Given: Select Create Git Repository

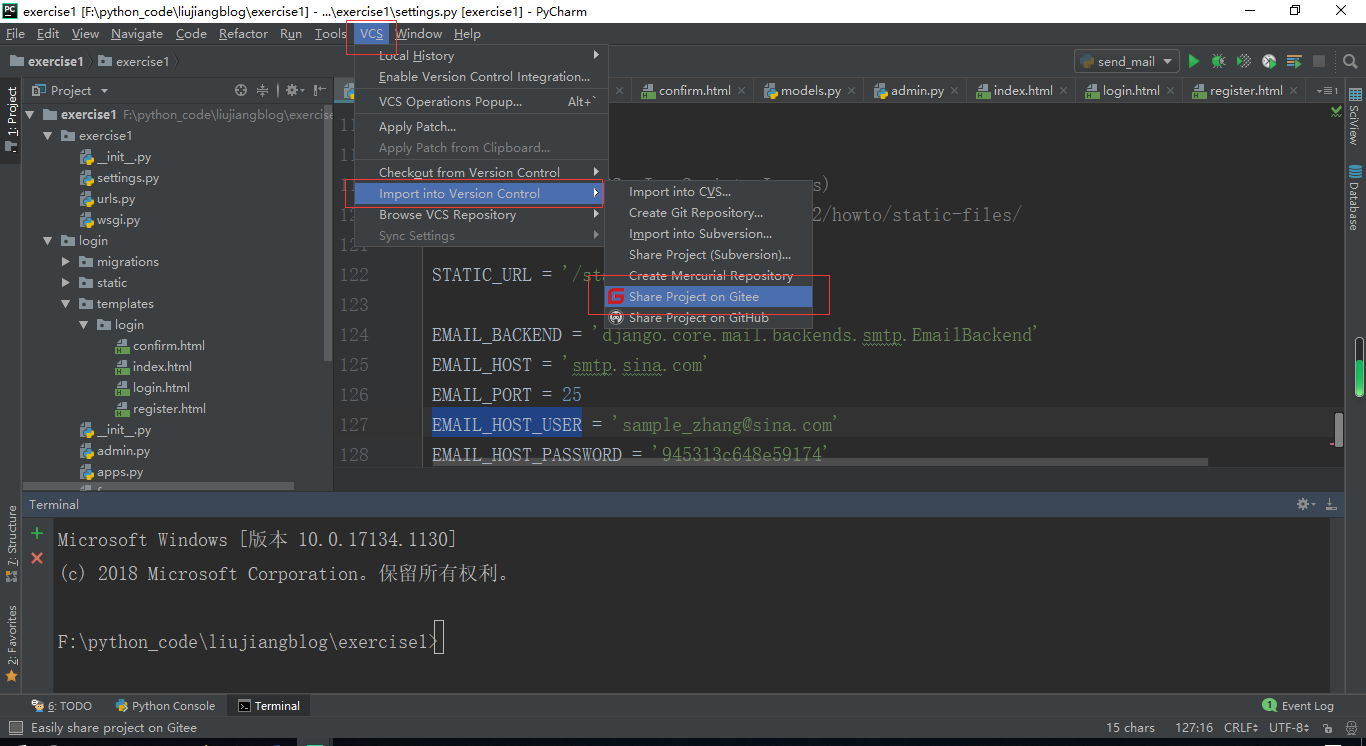Looking at the screenshot, I should coord(709,213).
